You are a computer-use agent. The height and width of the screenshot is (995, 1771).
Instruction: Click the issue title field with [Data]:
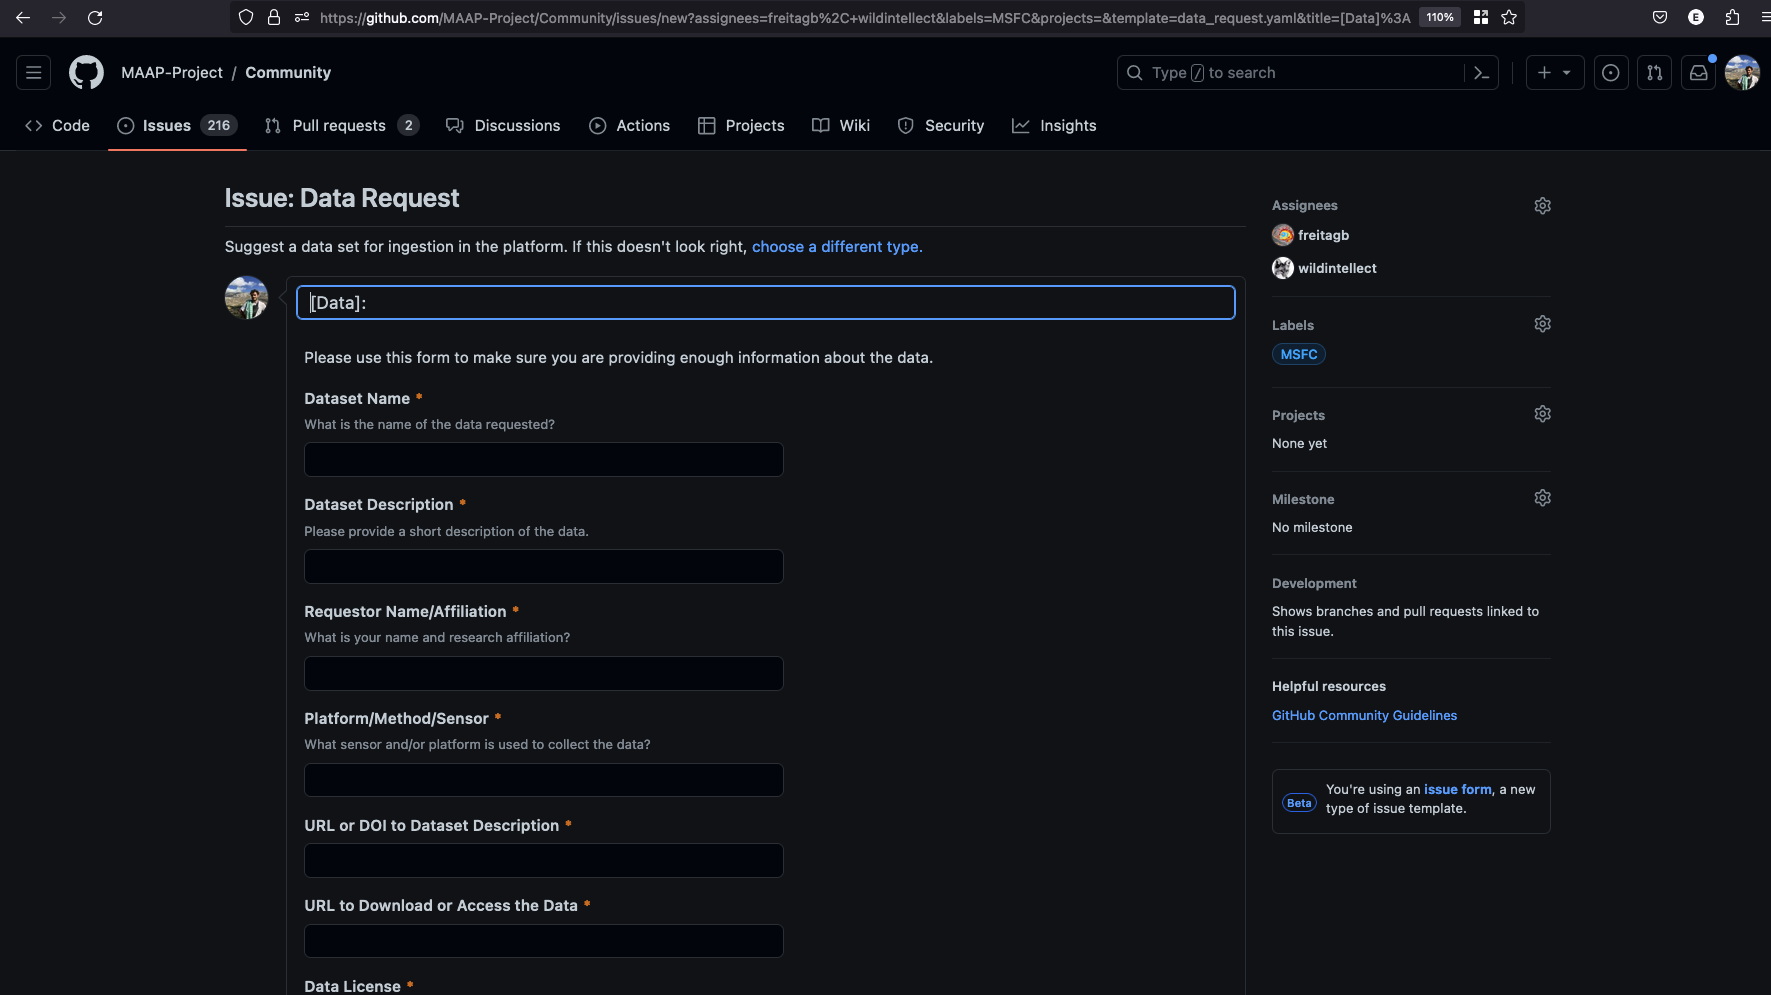766,303
